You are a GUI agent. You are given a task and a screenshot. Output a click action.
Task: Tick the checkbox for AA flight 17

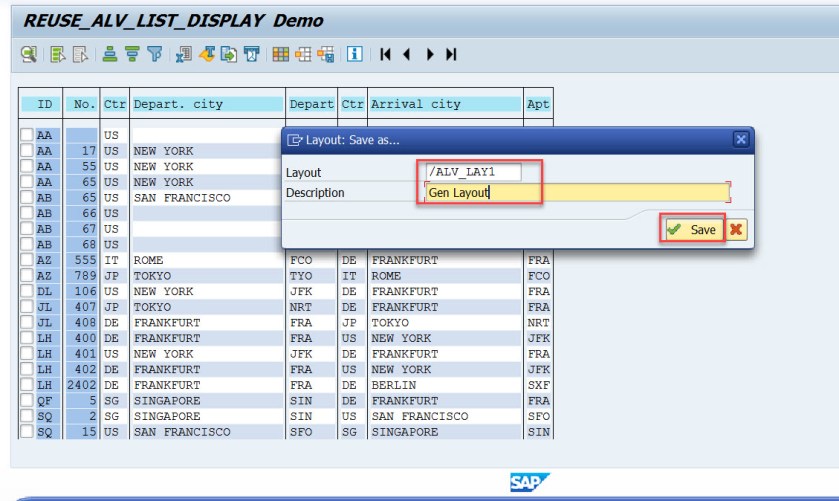point(27,150)
